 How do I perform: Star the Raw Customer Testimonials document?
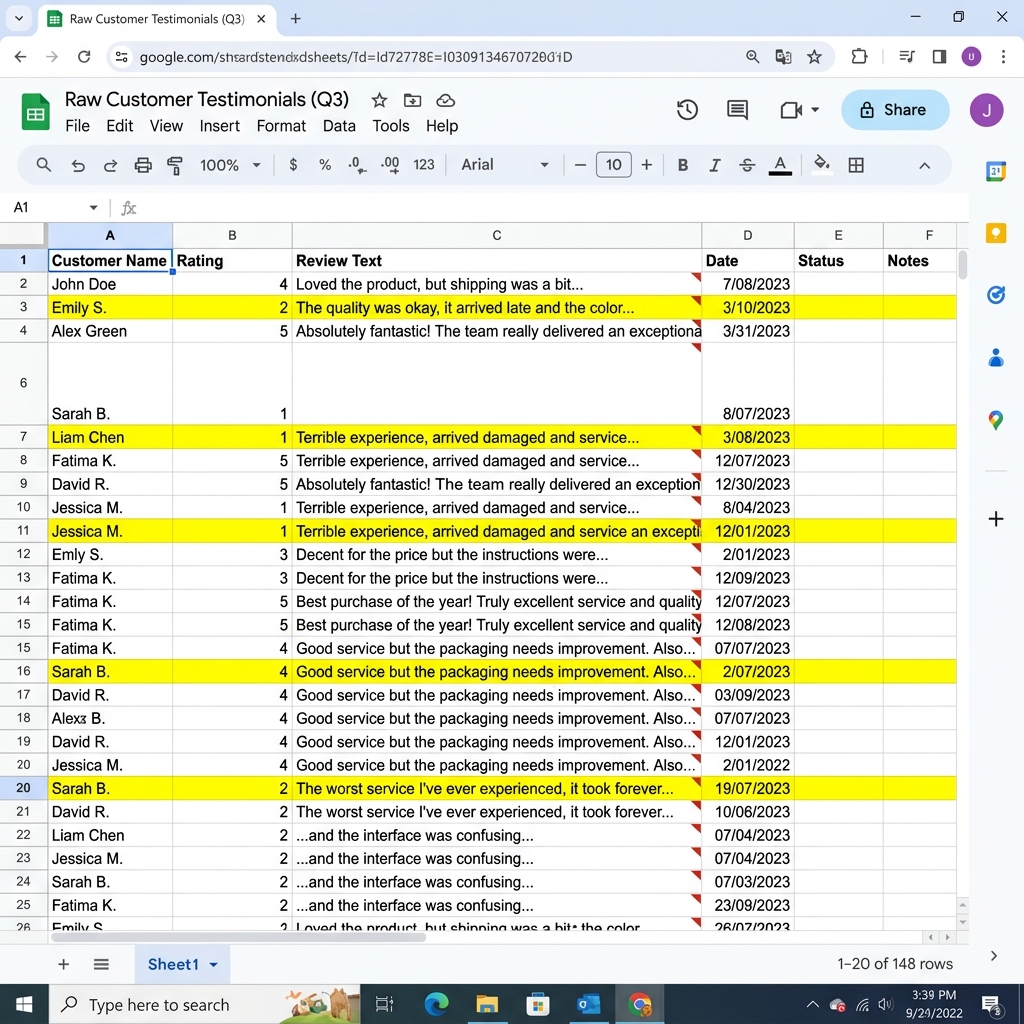pos(379,101)
